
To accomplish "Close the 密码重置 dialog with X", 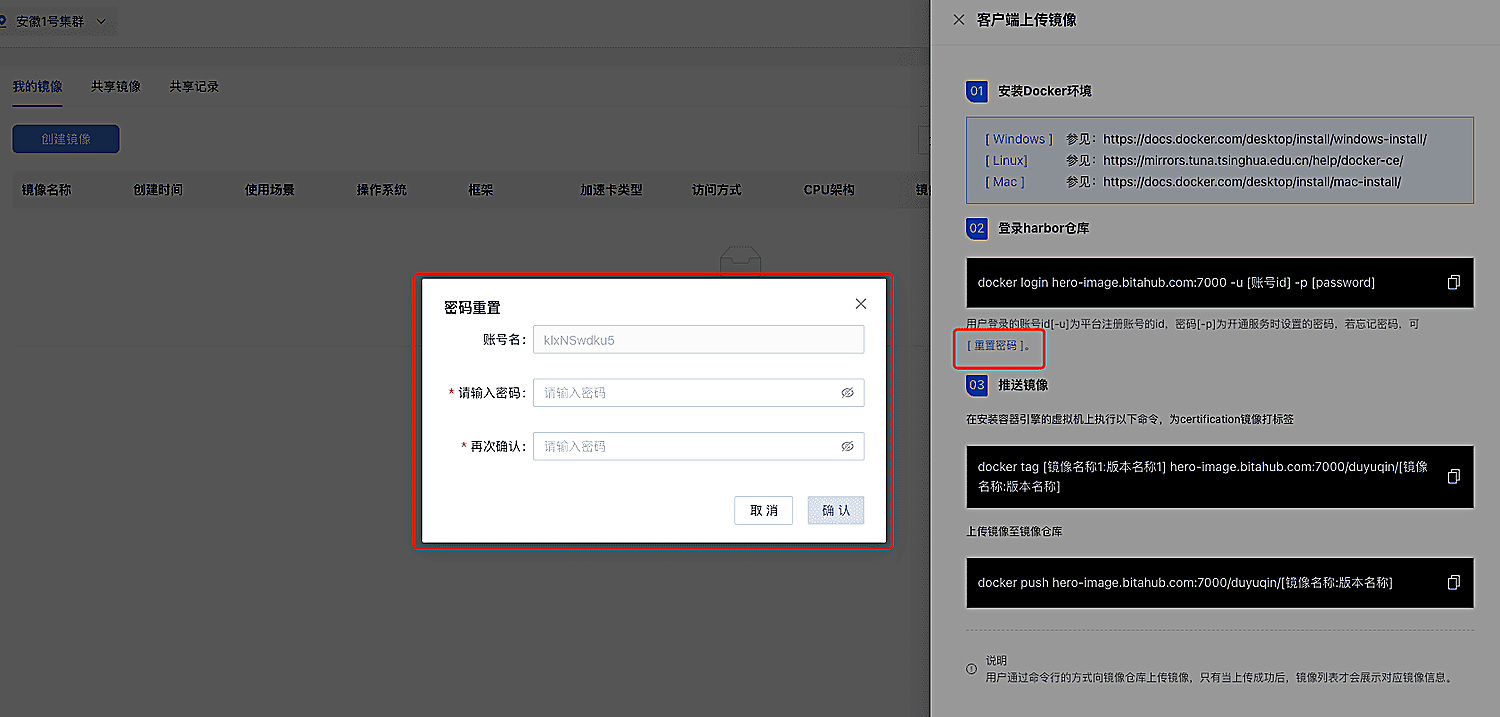I will tap(860, 304).
